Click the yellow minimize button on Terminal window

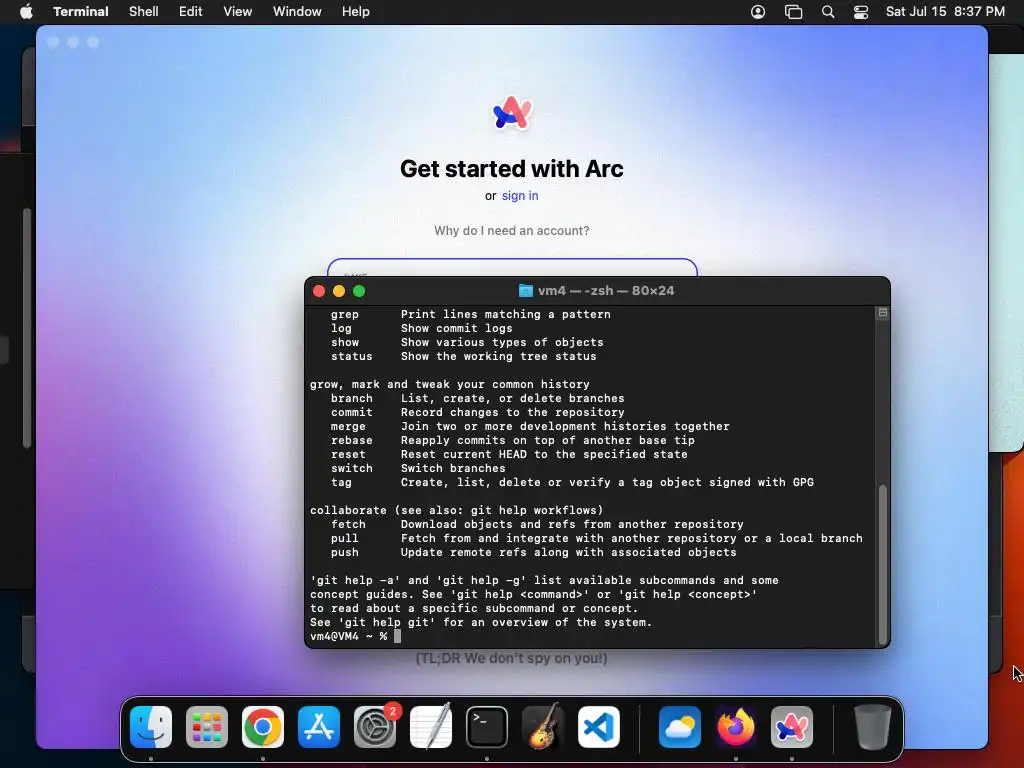pos(339,291)
